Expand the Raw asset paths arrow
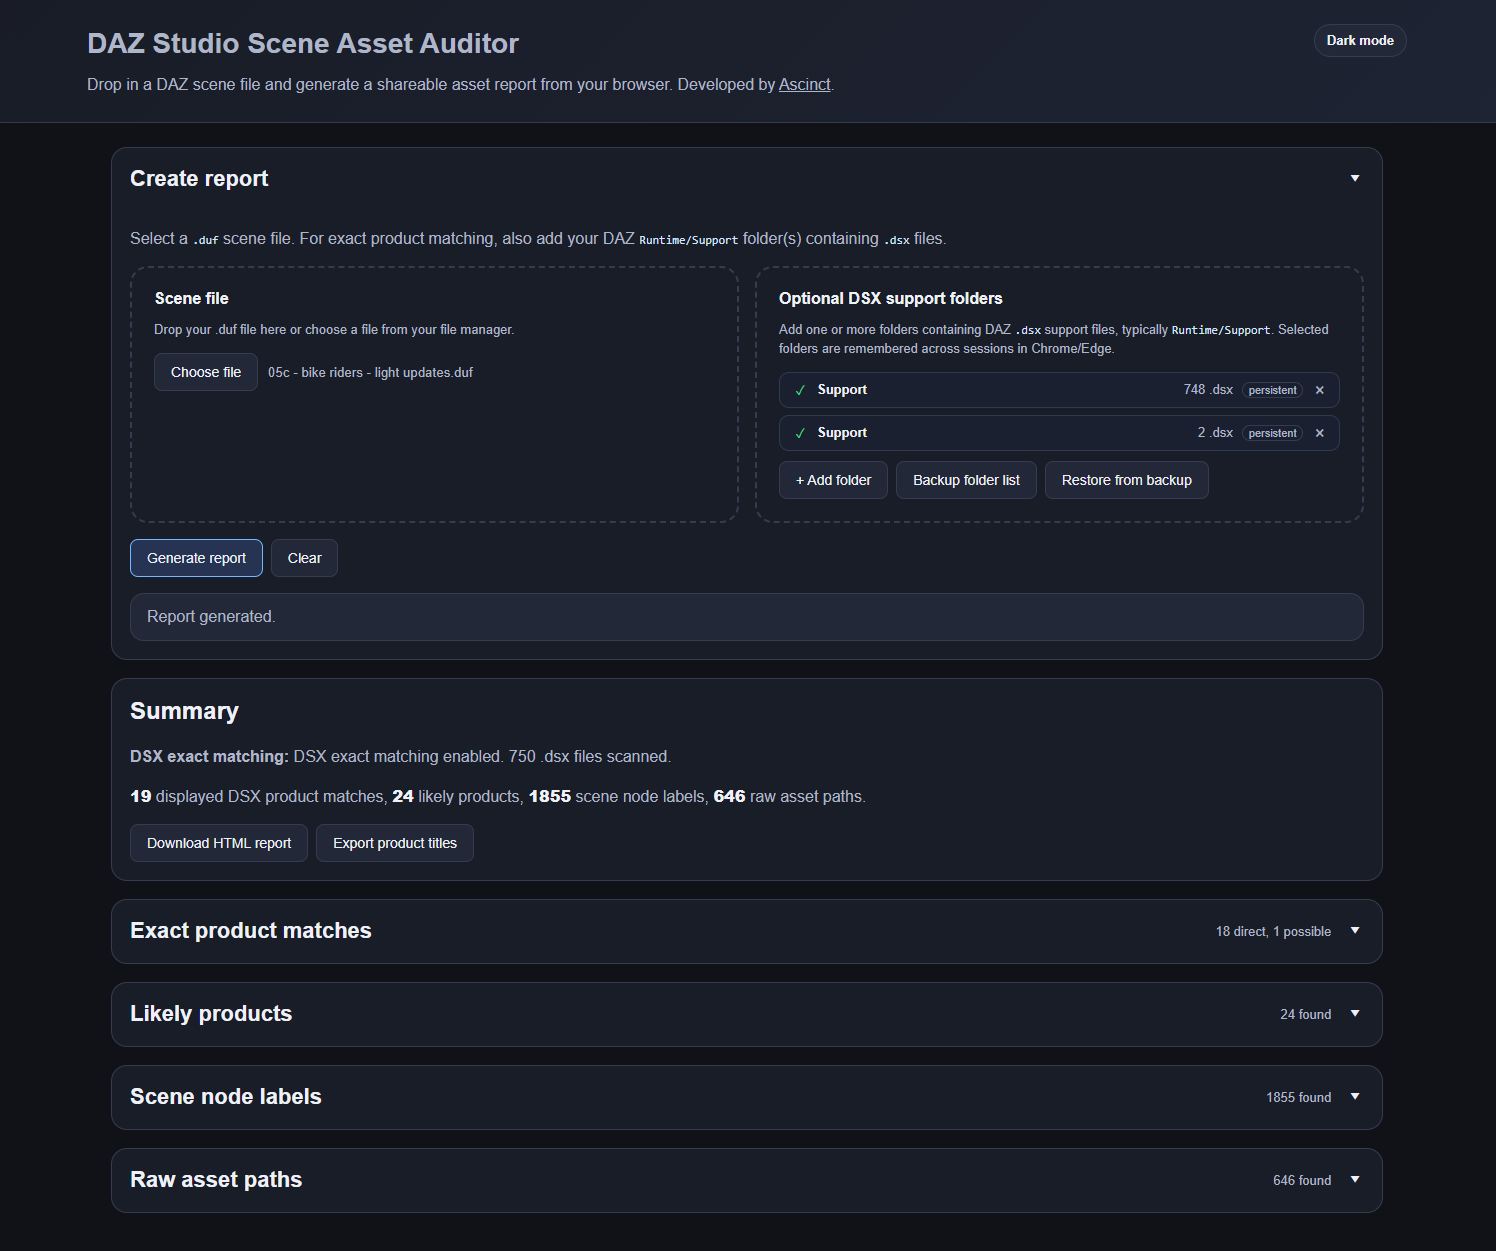The height and width of the screenshot is (1251, 1496). point(1355,1180)
